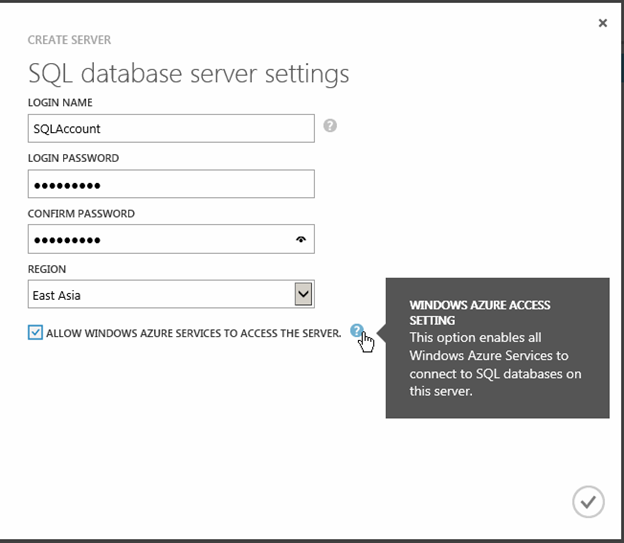The height and width of the screenshot is (543, 624).
Task: Click the REGION label
Action: [47, 269]
